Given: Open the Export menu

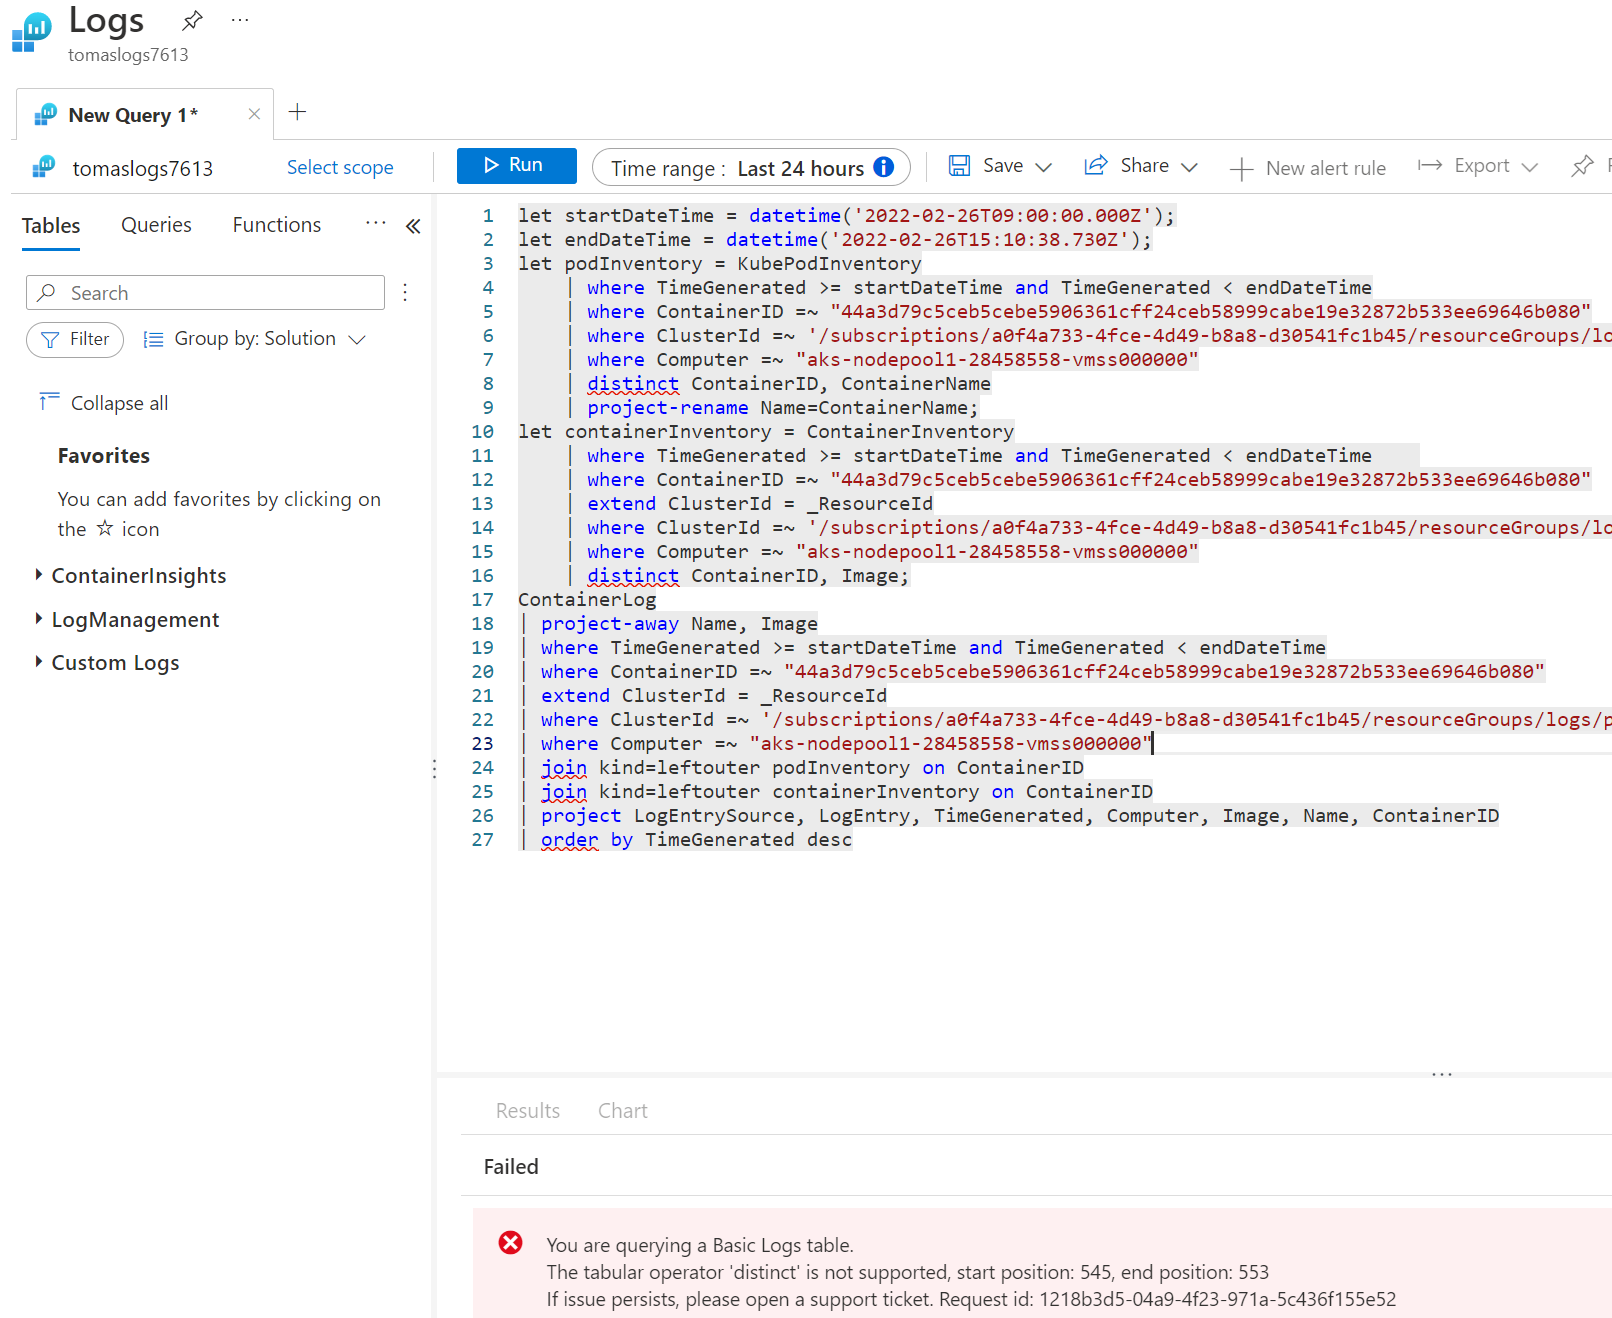Looking at the screenshot, I should [1478, 166].
